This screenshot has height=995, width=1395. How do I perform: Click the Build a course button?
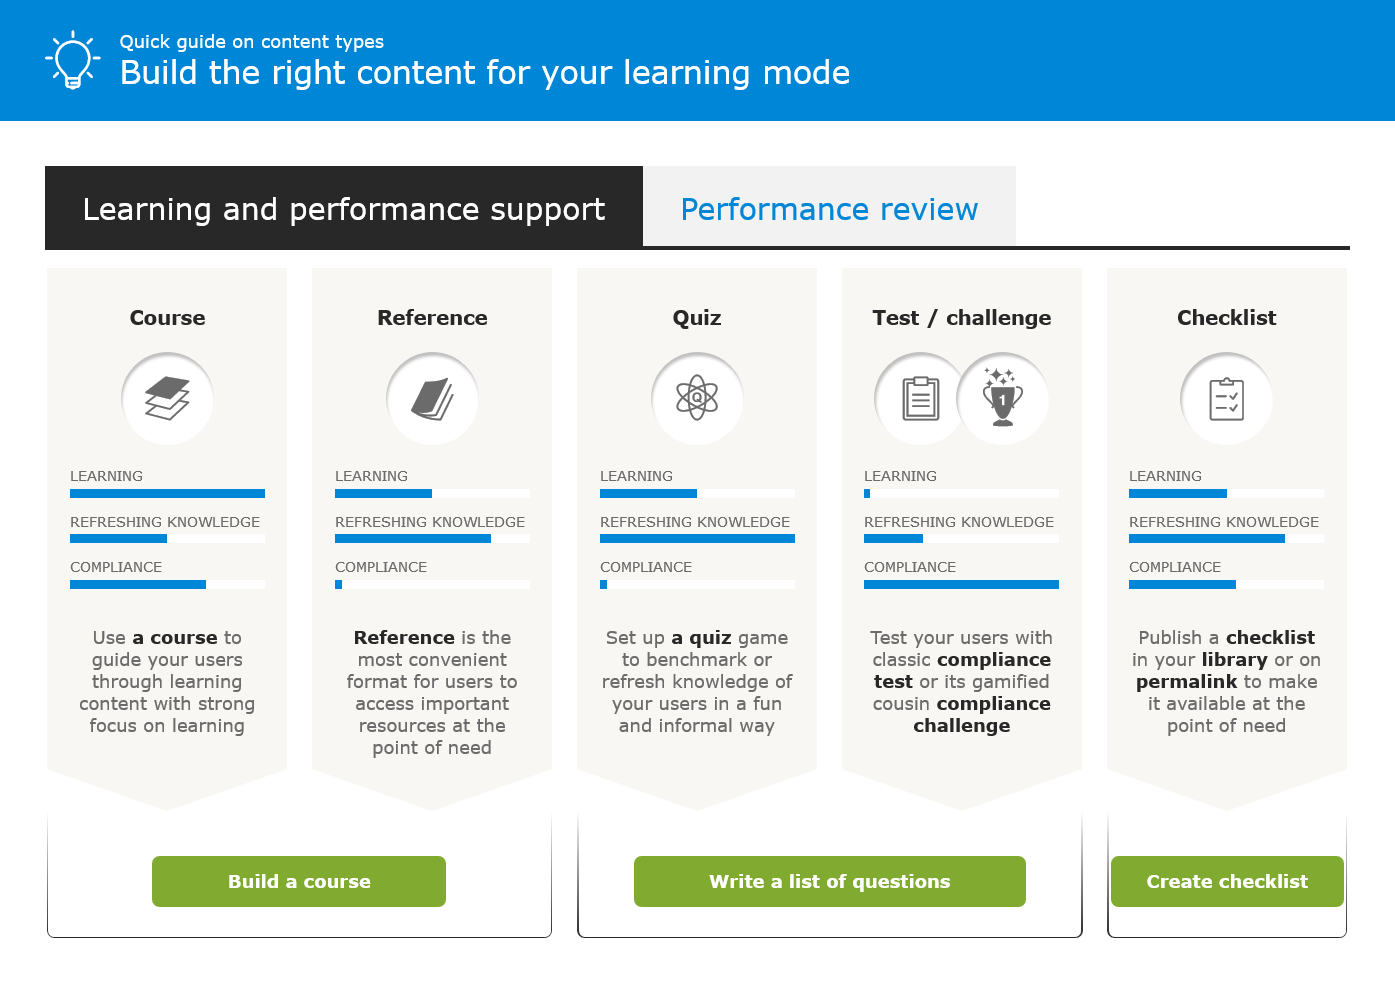coord(299,881)
